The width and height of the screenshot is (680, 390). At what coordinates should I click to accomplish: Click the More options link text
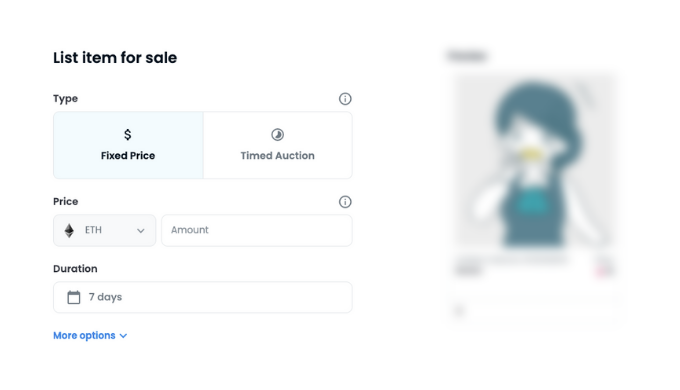pyautogui.click(x=84, y=336)
